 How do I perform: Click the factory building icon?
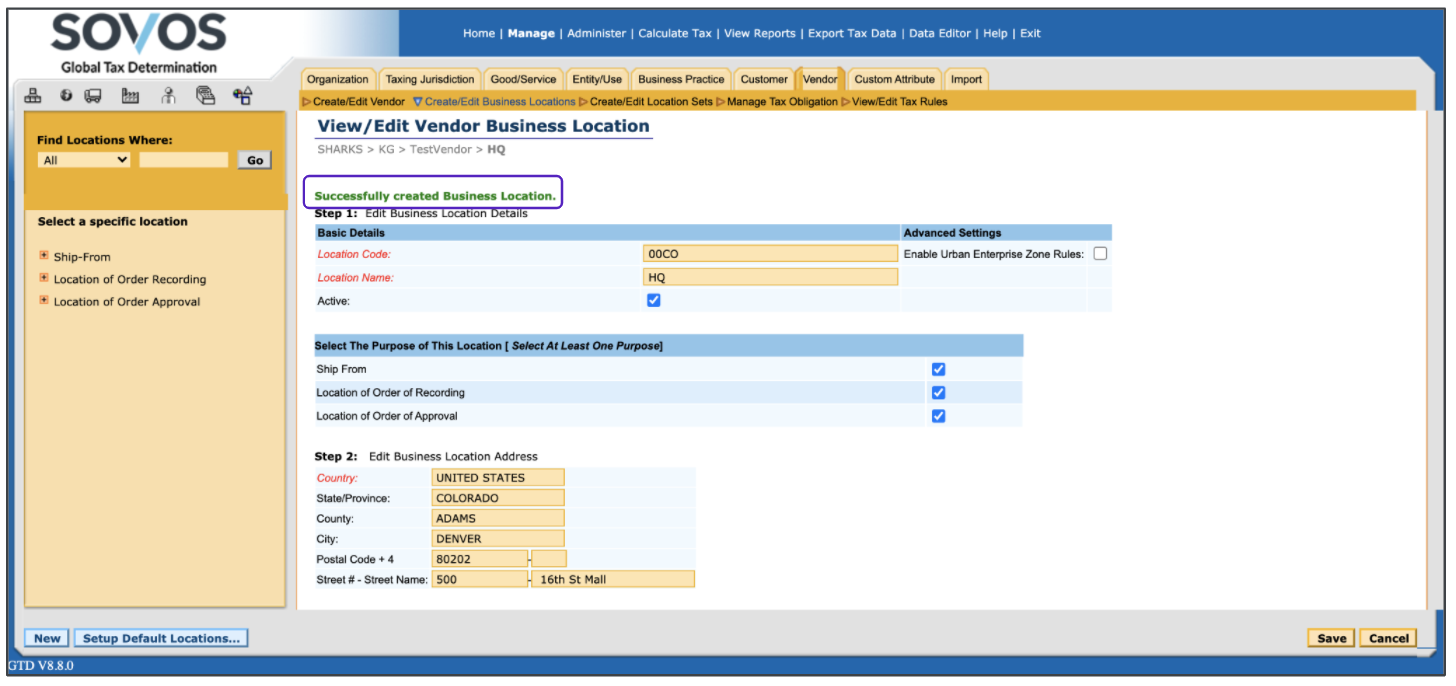pos(130,96)
